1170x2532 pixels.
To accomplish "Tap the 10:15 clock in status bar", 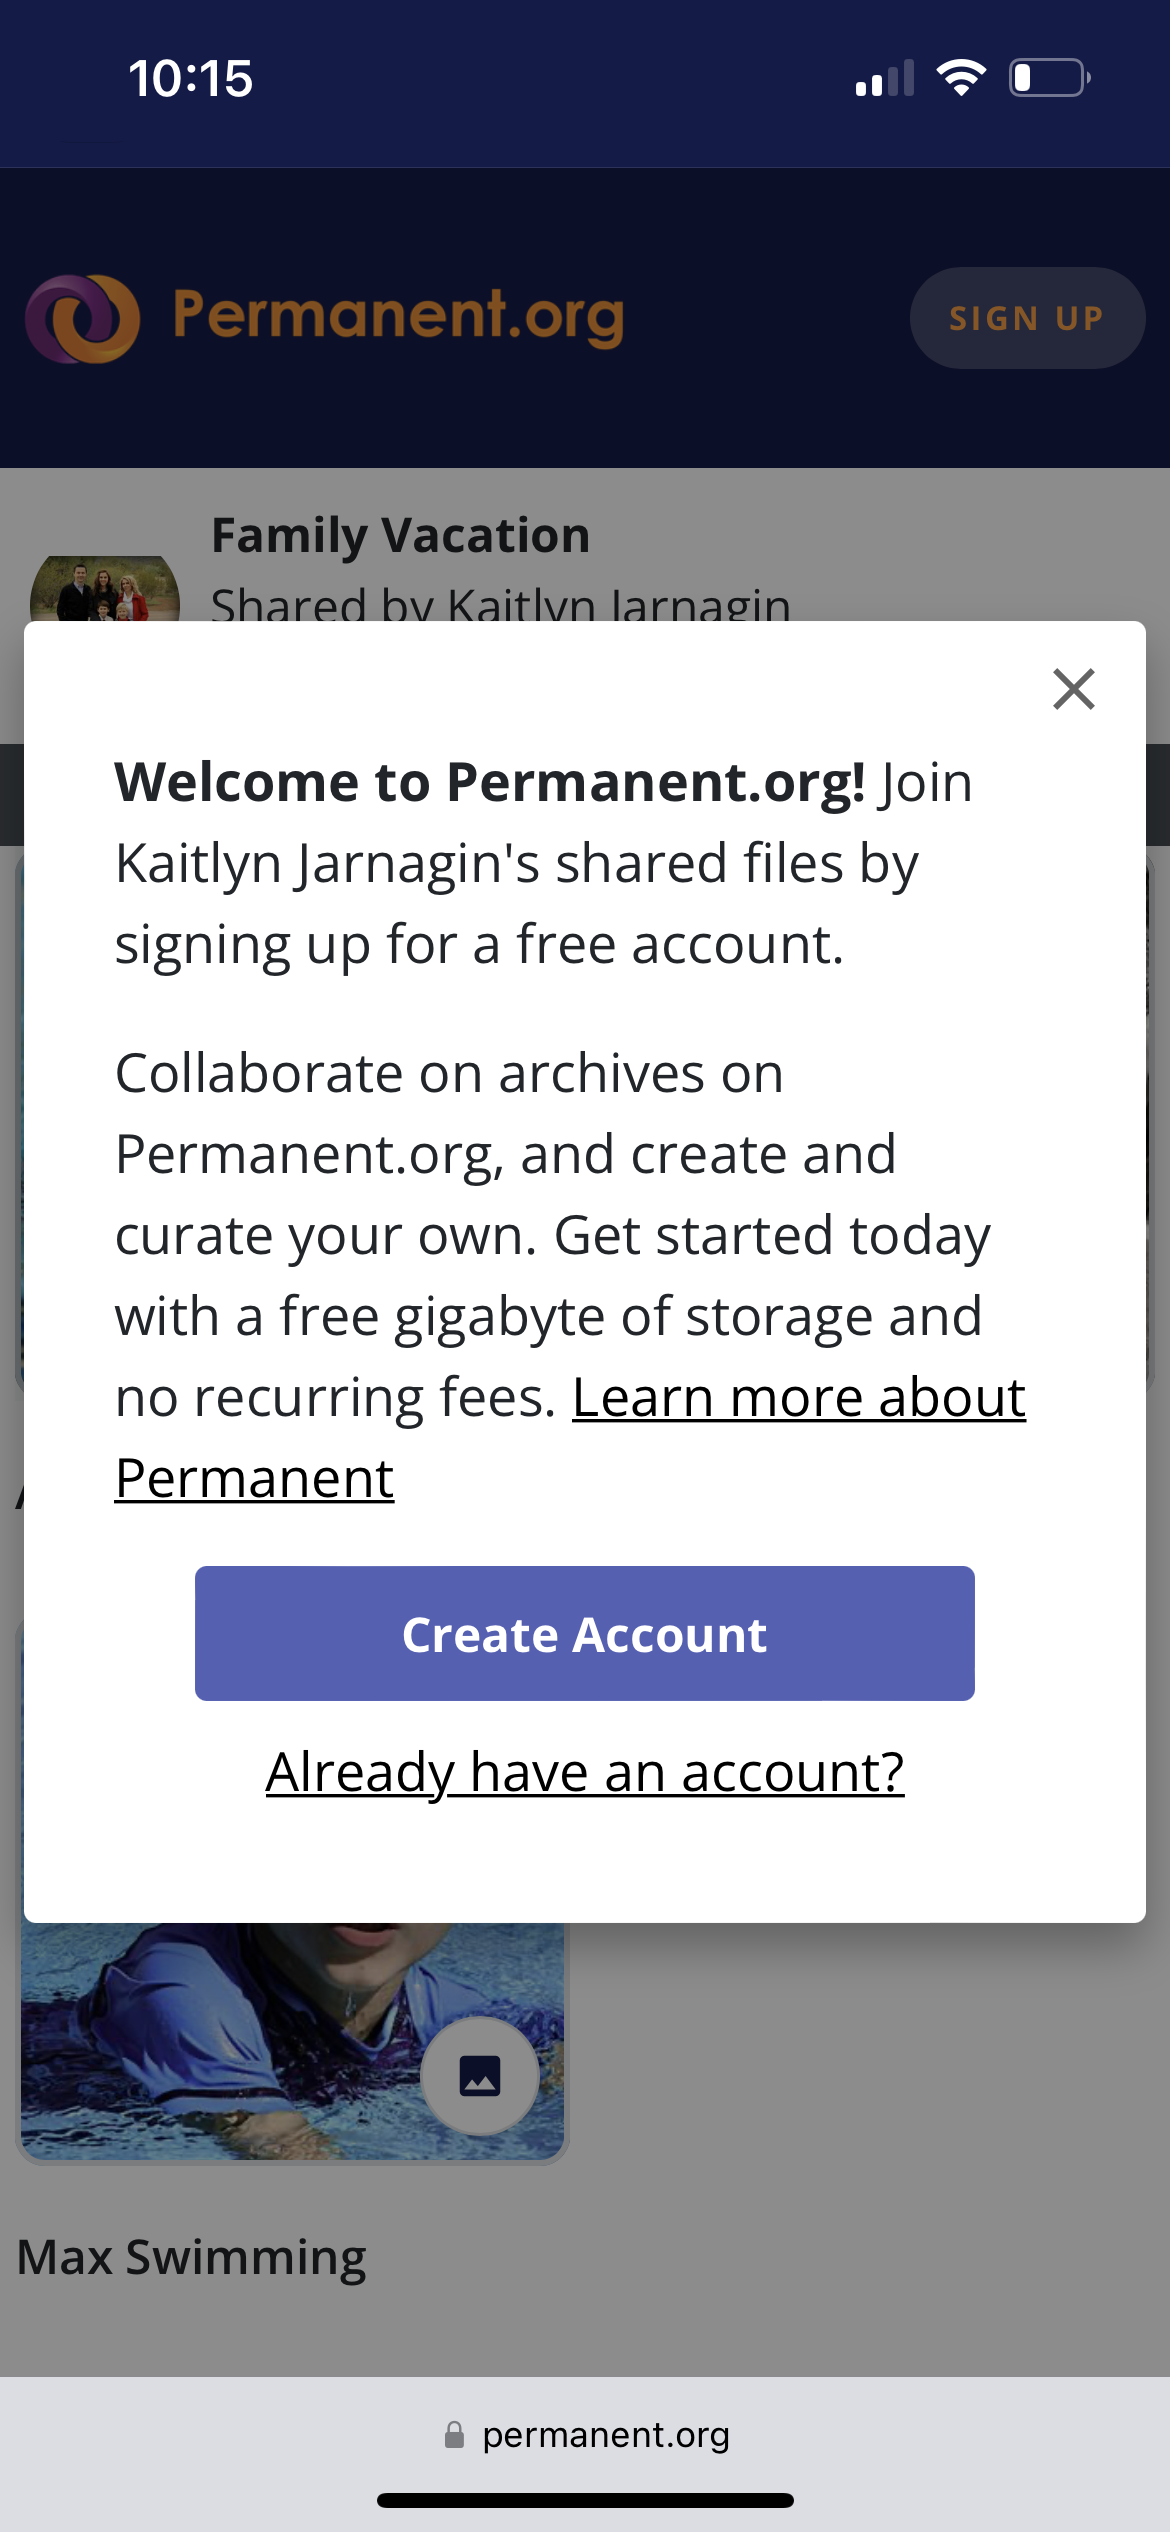I will [190, 78].
